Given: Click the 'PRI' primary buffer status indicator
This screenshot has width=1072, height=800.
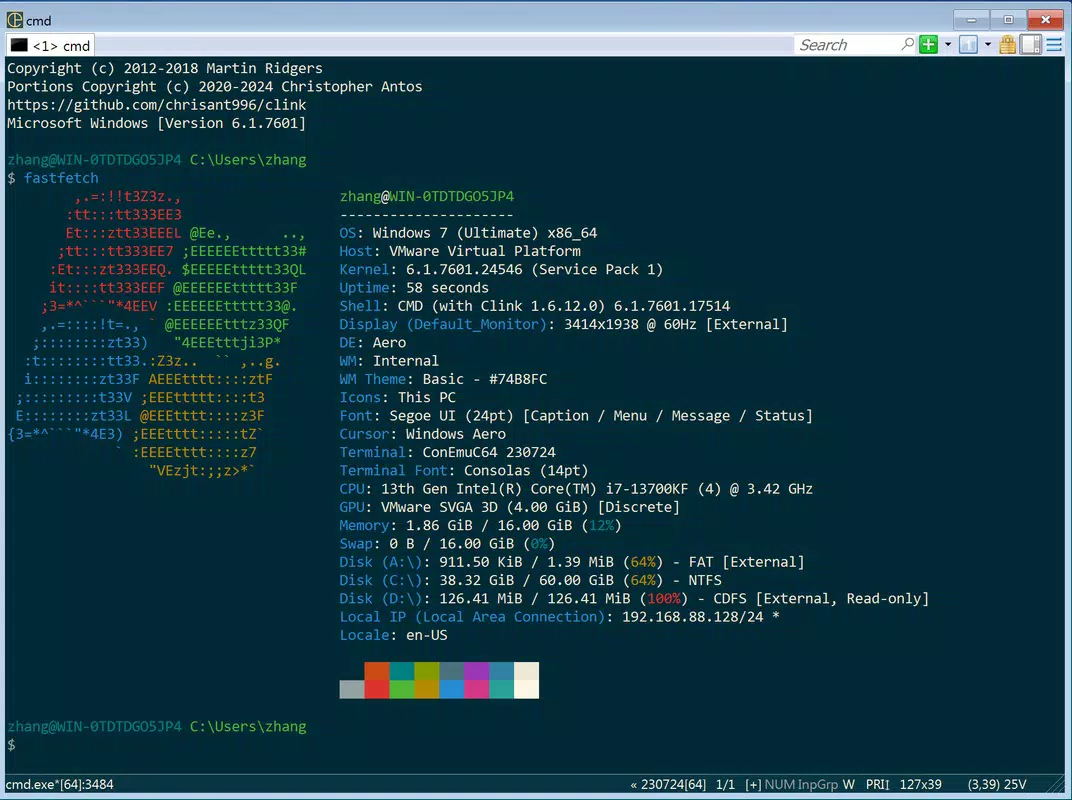Looking at the screenshot, I should [x=877, y=784].
